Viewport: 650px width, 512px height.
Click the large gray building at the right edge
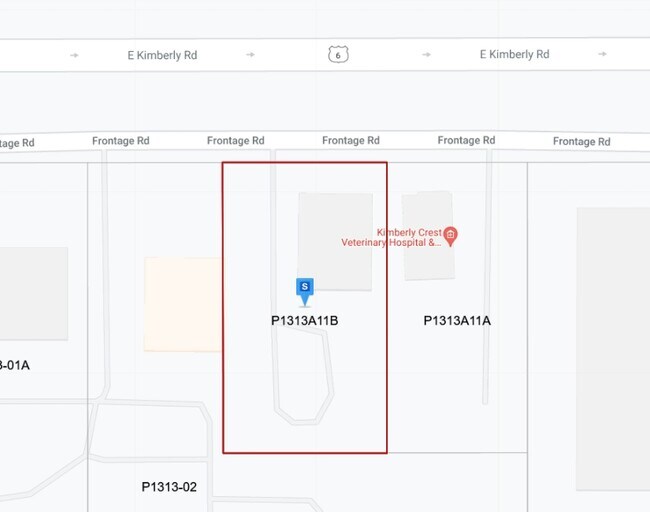612,350
